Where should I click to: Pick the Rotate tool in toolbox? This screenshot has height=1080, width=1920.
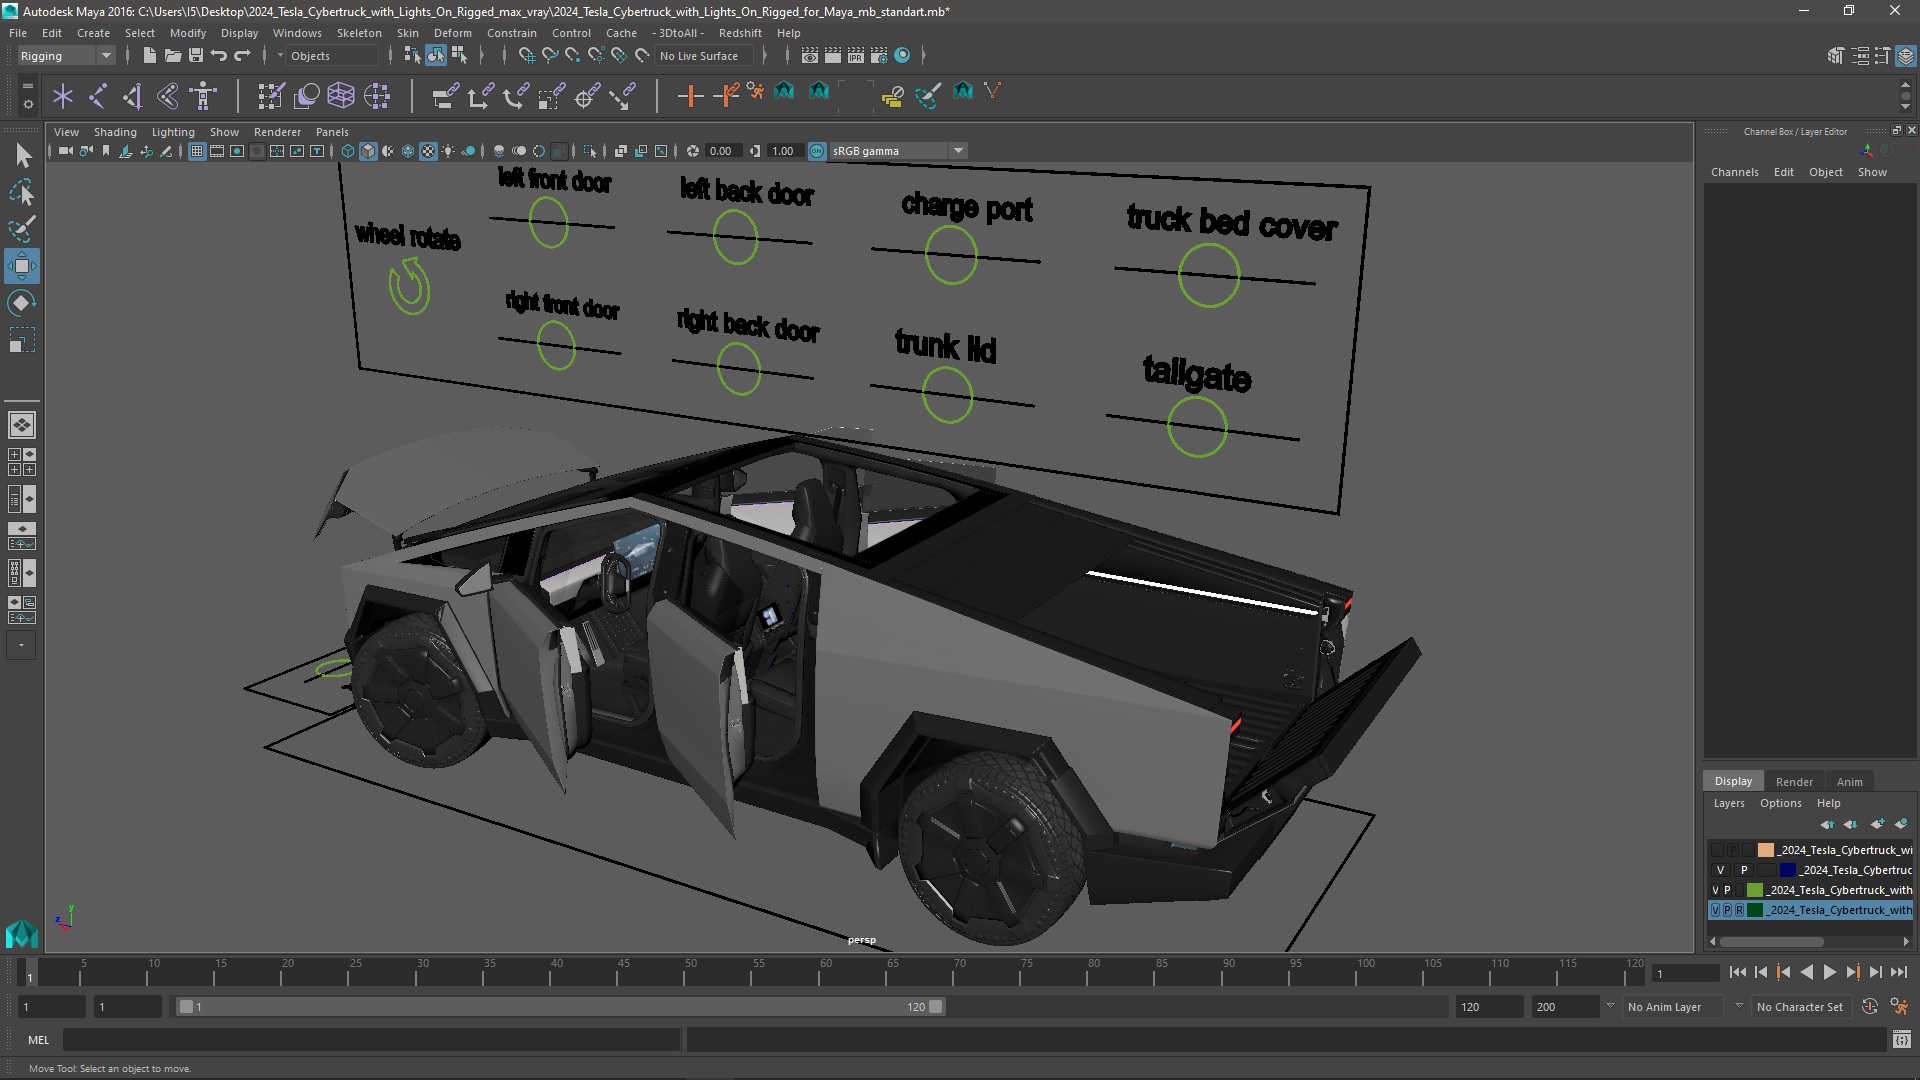tap(22, 303)
